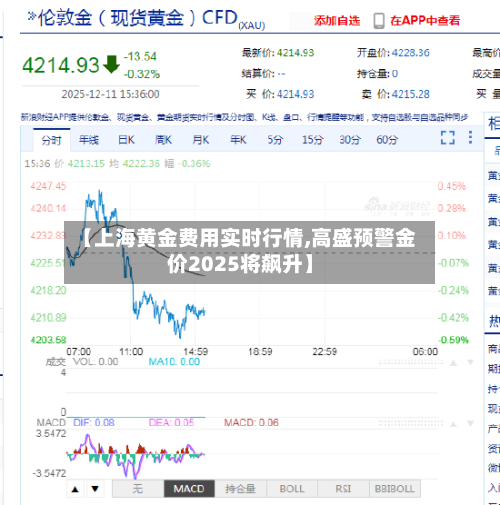Click the fullscreen expand chart icon
The width and height of the screenshot is (500, 505).
(447, 137)
